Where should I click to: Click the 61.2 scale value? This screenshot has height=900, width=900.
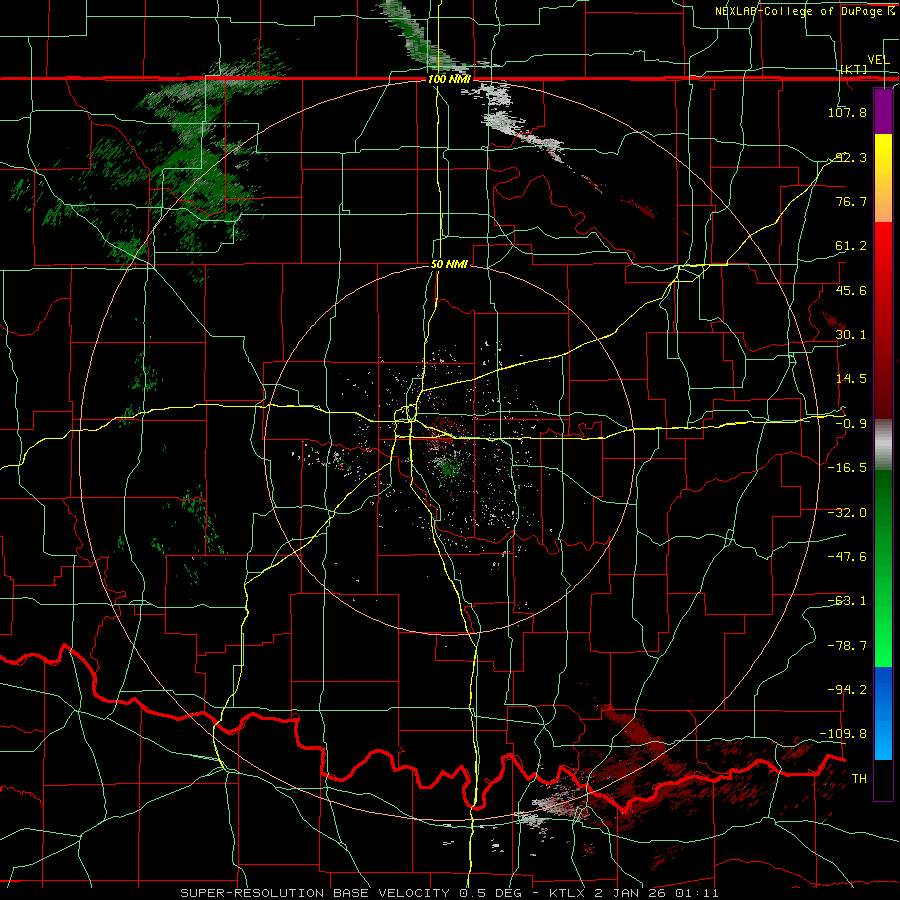click(851, 246)
